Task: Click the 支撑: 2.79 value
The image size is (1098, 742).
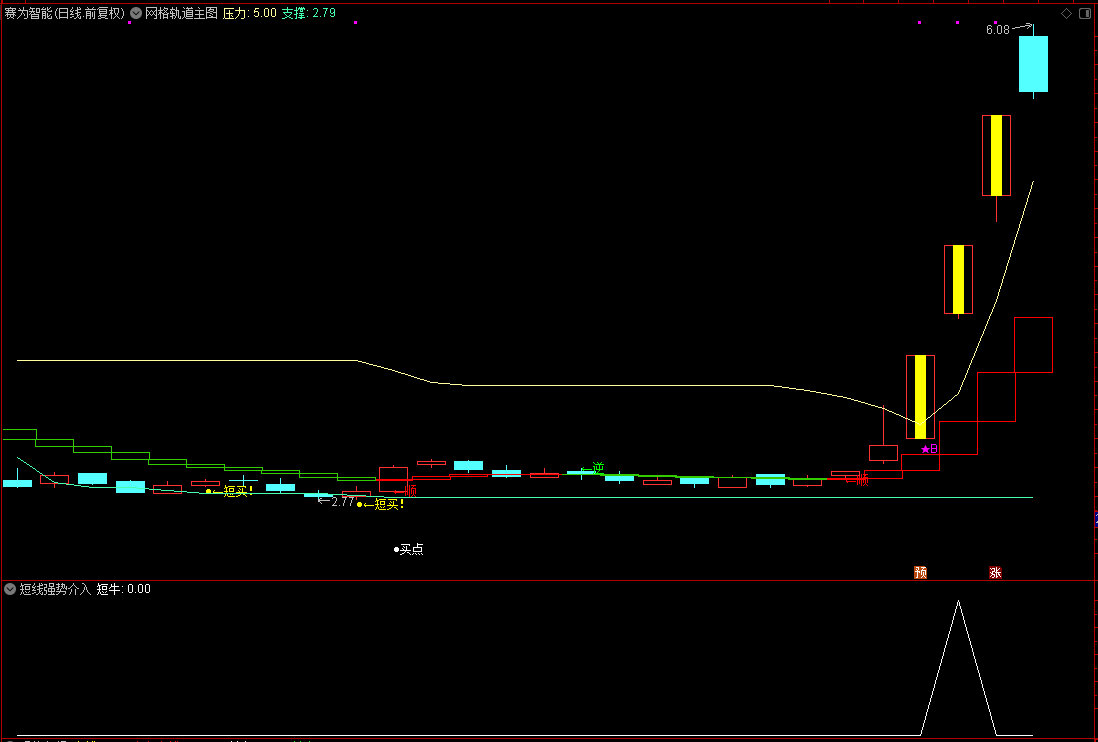Action: click(309, 13)
